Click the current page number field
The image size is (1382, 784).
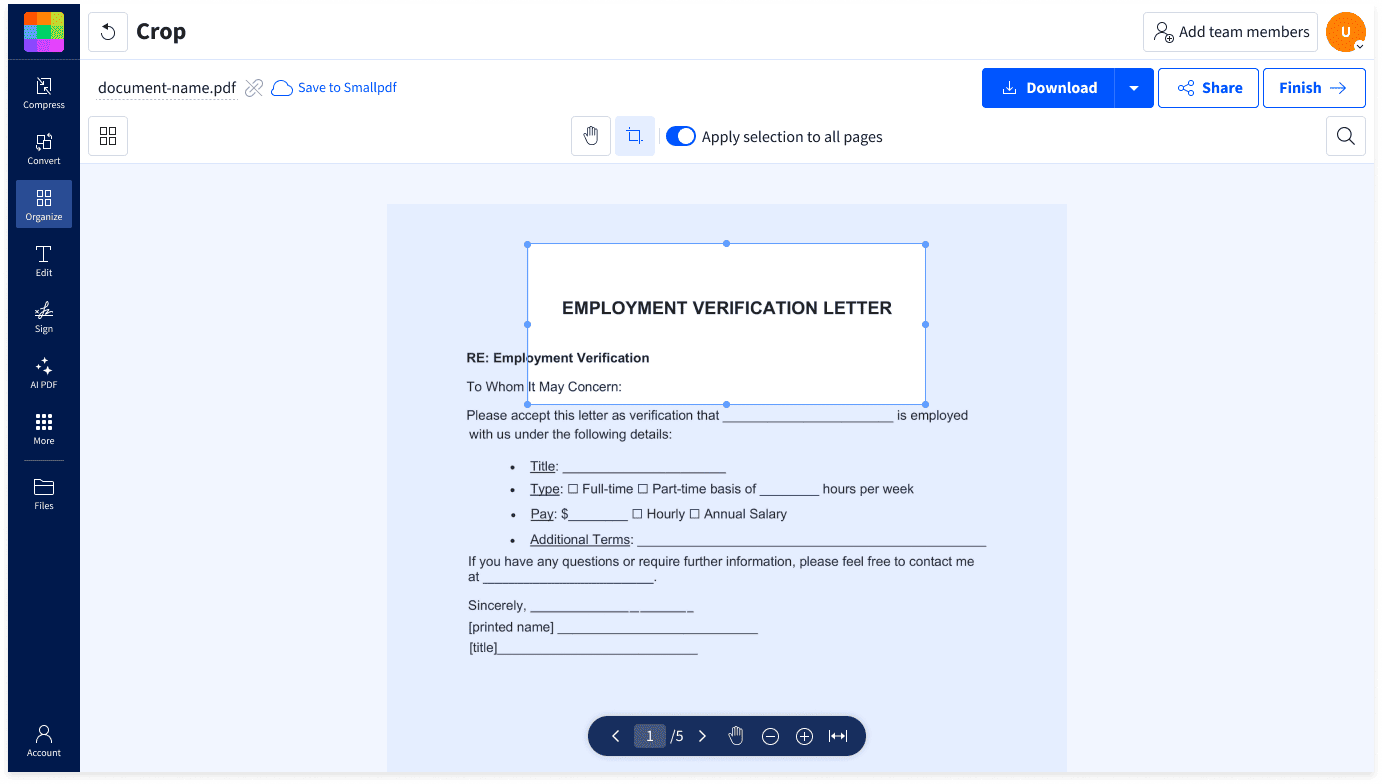click(x=649, y=736)
